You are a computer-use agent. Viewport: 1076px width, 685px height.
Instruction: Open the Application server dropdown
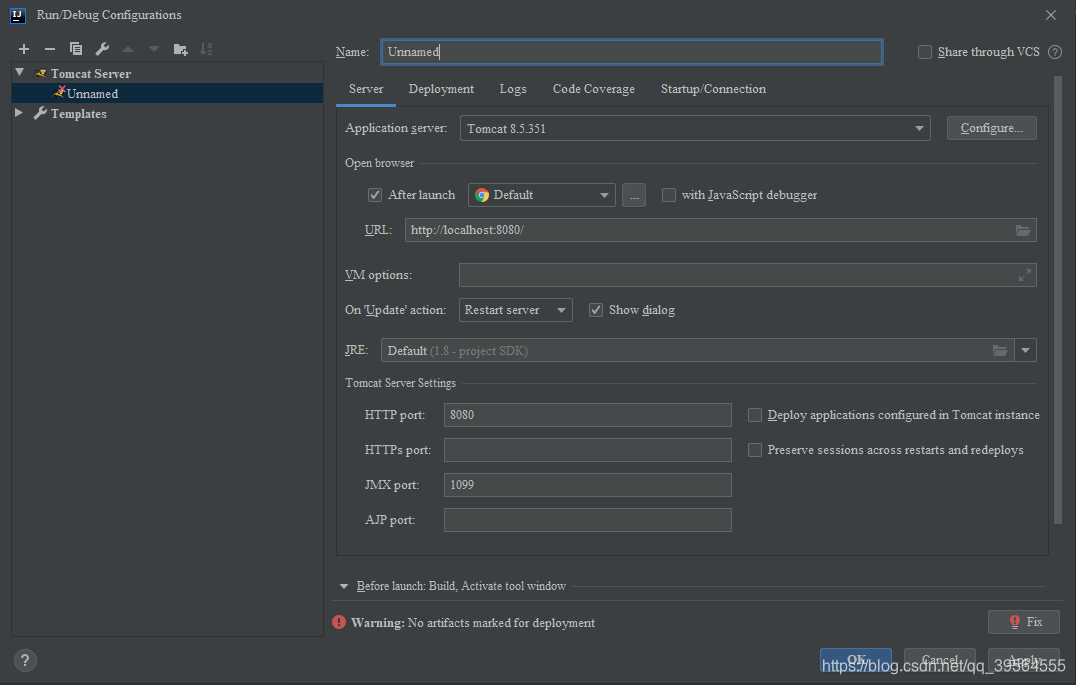coord(918,128)
